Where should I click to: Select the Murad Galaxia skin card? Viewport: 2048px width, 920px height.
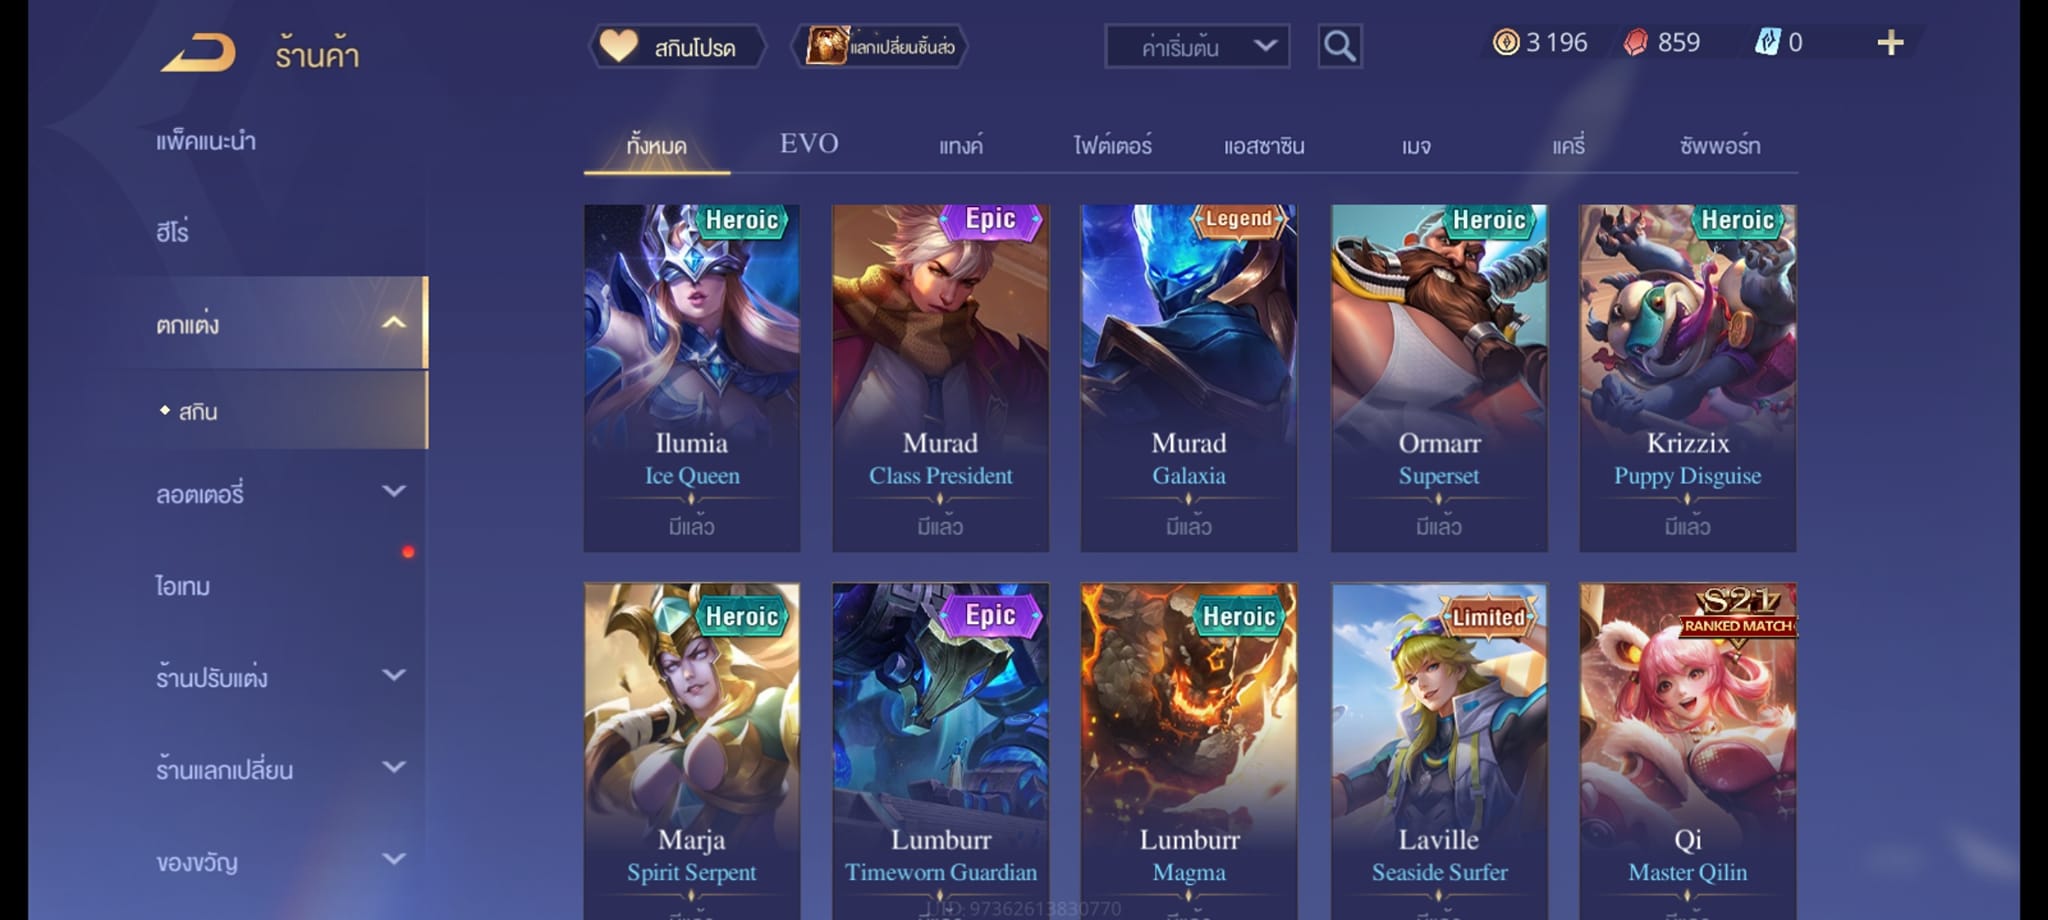point(1189,378)
